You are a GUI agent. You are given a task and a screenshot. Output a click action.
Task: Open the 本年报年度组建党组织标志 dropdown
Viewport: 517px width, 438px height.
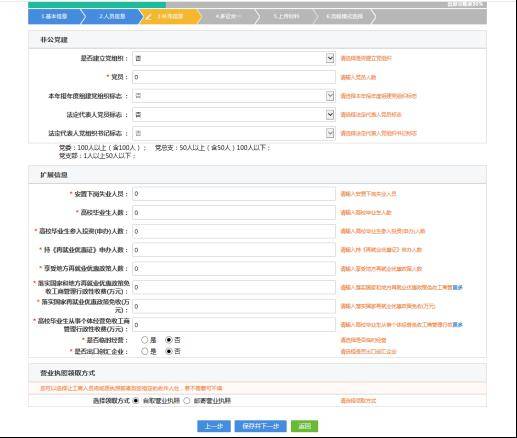point(330,96)
